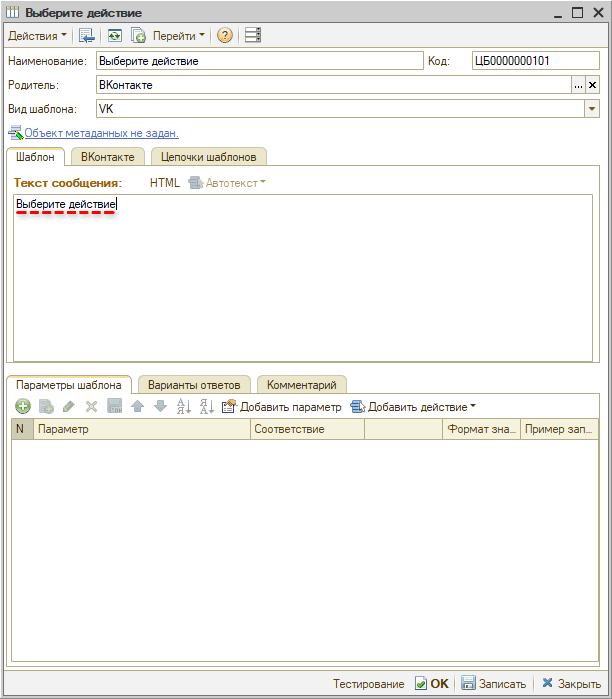Clear the Родитель field with X button

click(592, 86)
